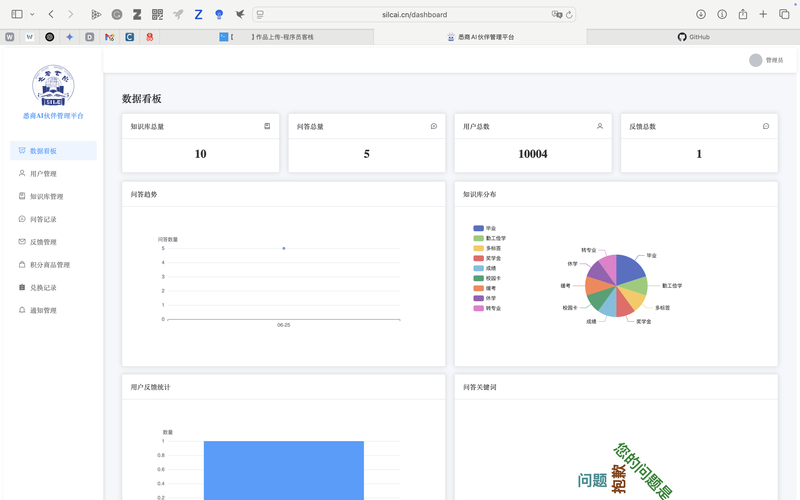Viewport: 800px width, 500px height.
Task: Click the dark bird extension icon
Action: coord(239,14)
